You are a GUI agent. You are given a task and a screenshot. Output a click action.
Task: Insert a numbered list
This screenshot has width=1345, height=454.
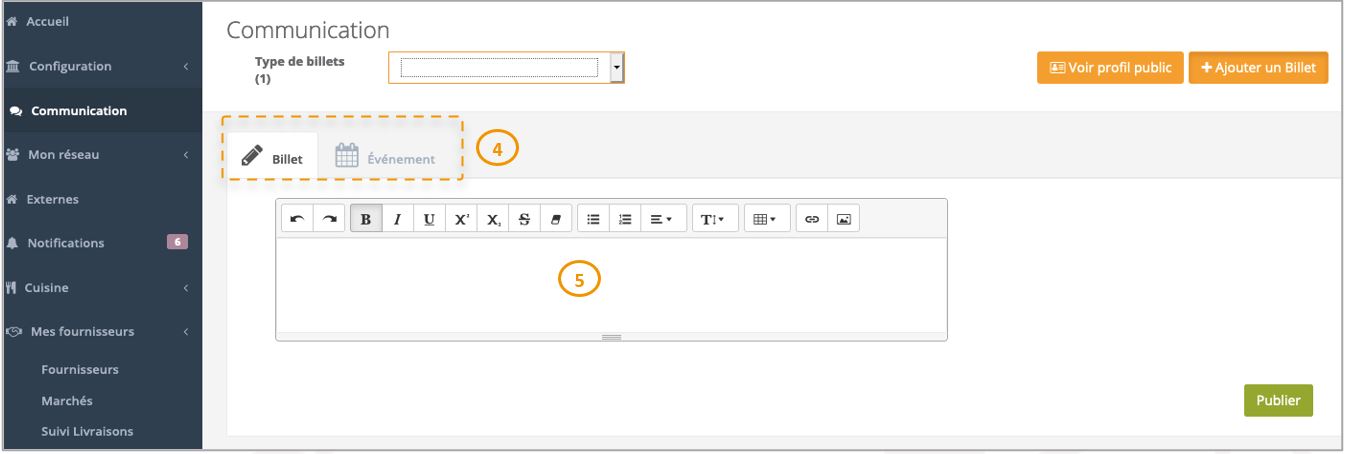tap(624, 219)
